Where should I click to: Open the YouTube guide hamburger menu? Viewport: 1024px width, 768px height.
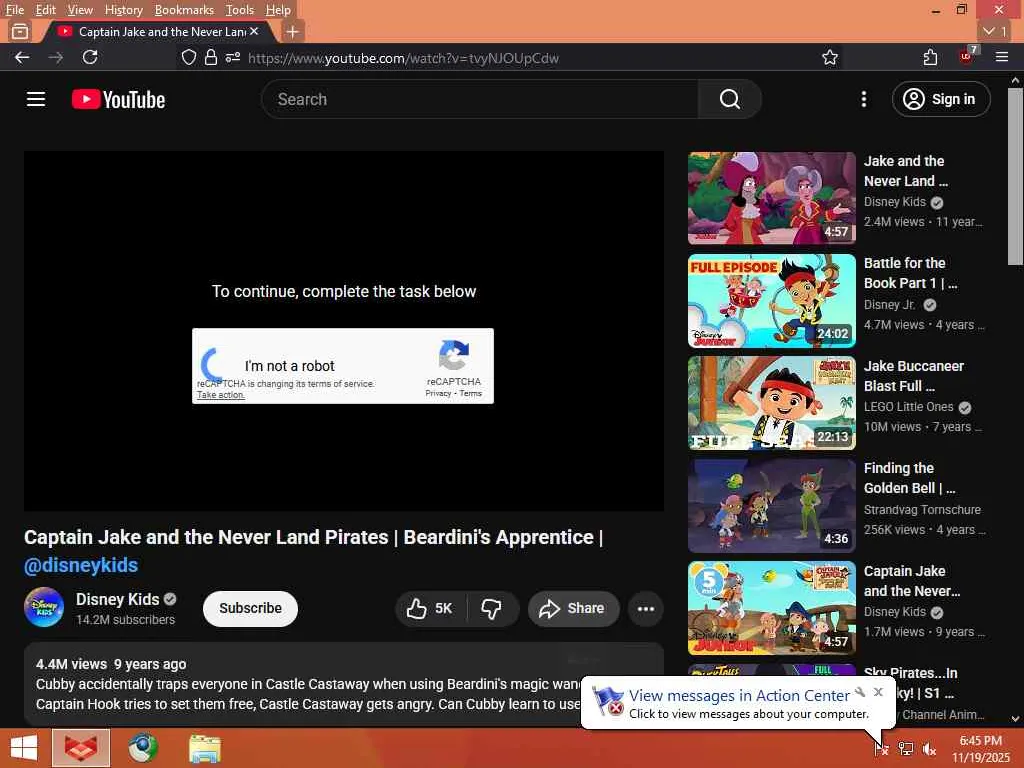coord(36,99)
